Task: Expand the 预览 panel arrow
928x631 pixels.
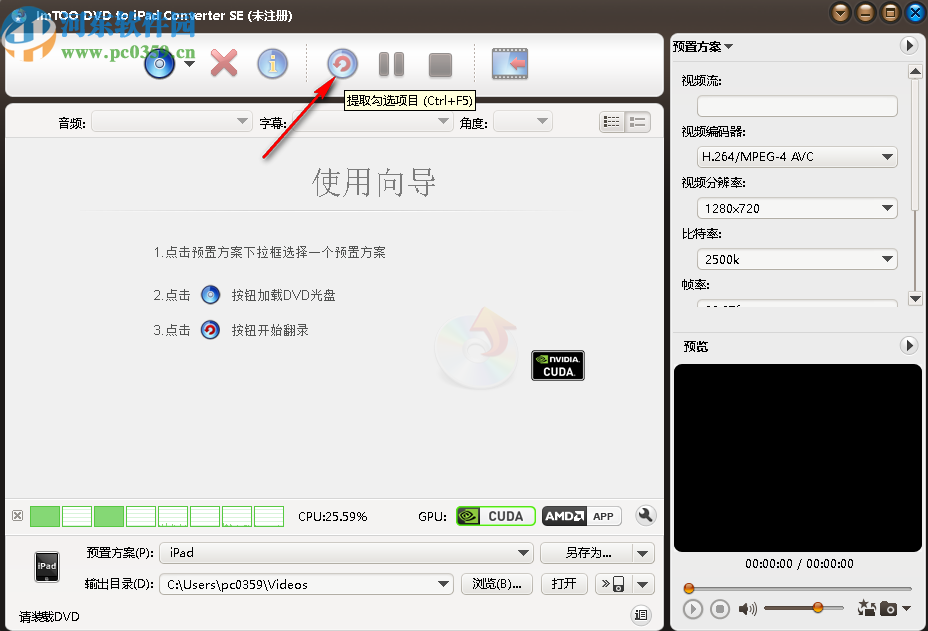Action: tap(908, 346)
